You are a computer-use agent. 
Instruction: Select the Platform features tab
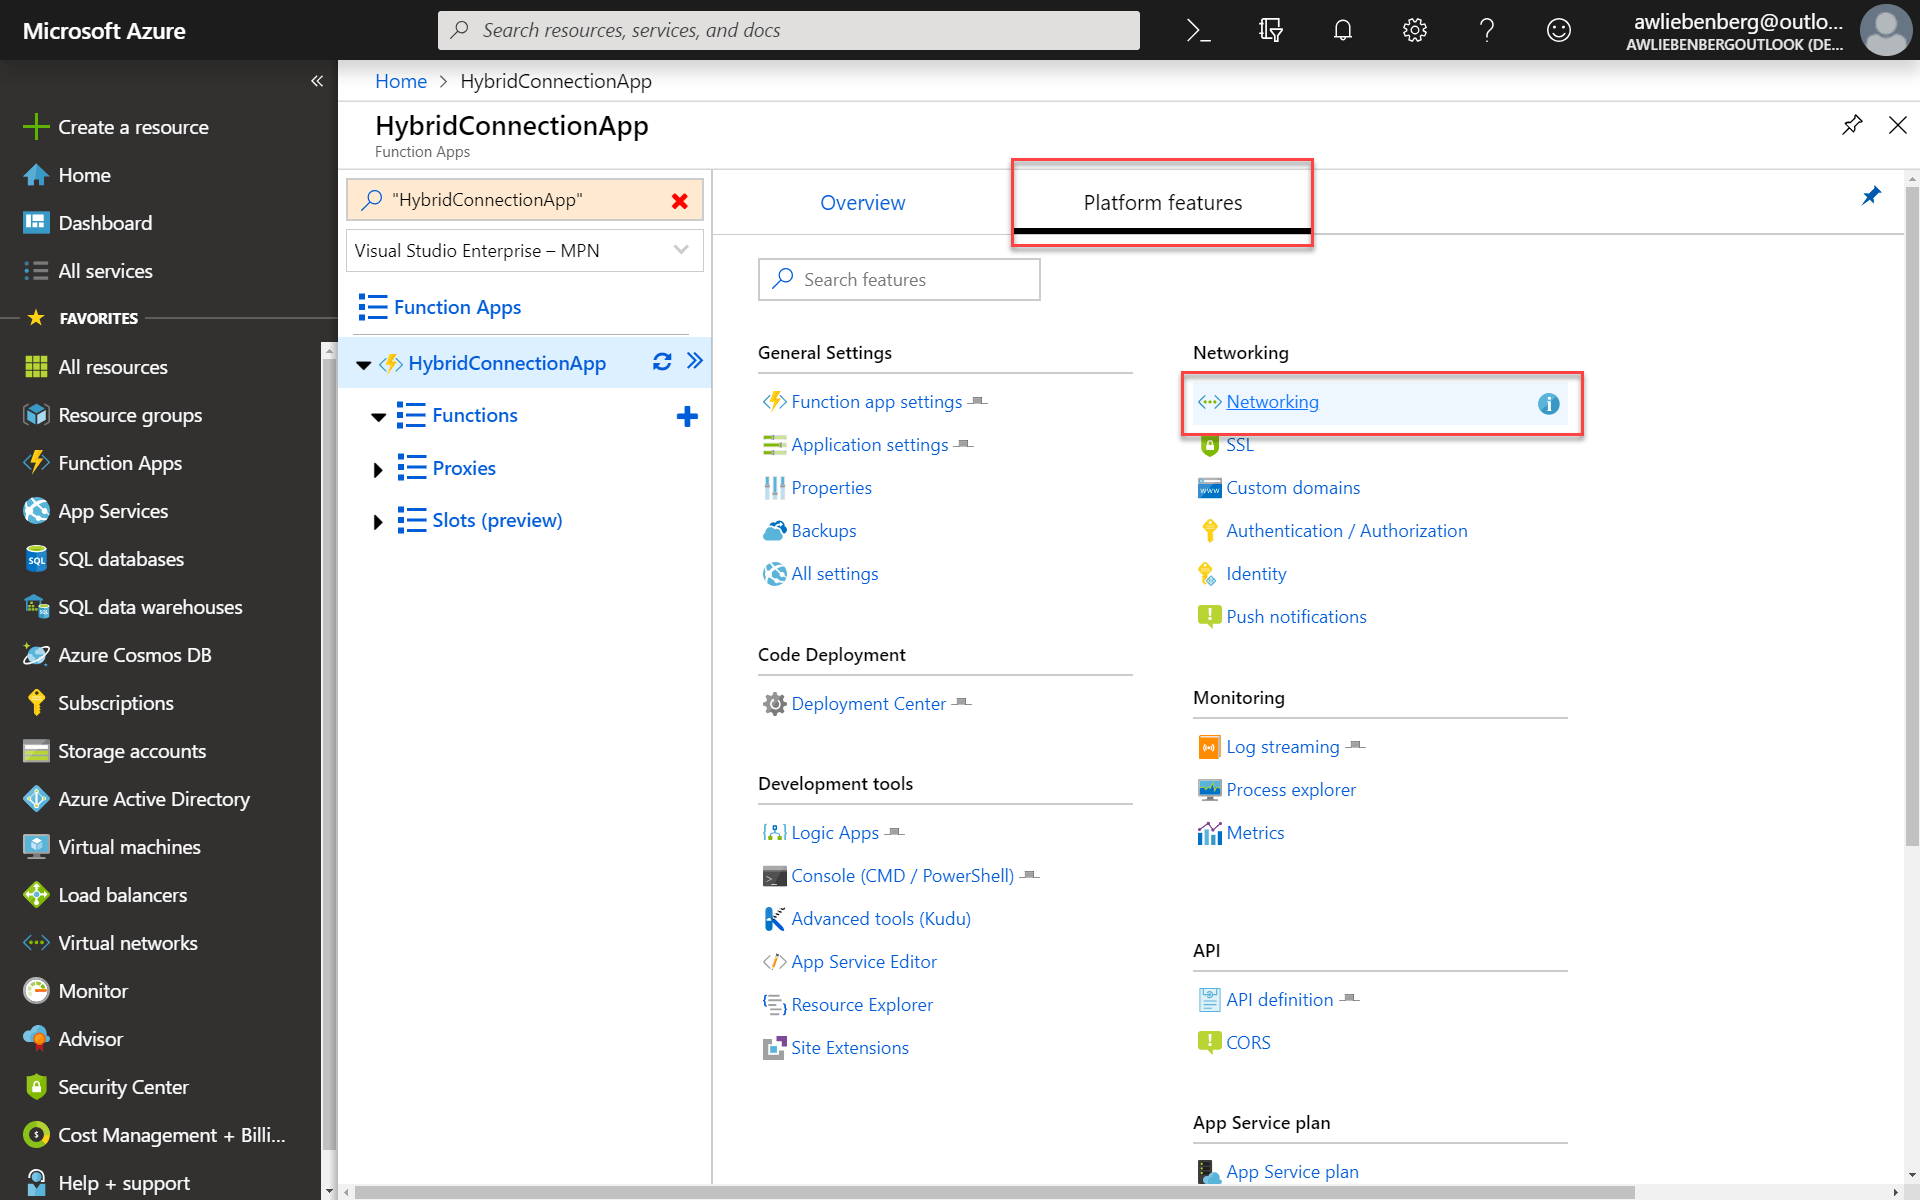(1162, 203)
